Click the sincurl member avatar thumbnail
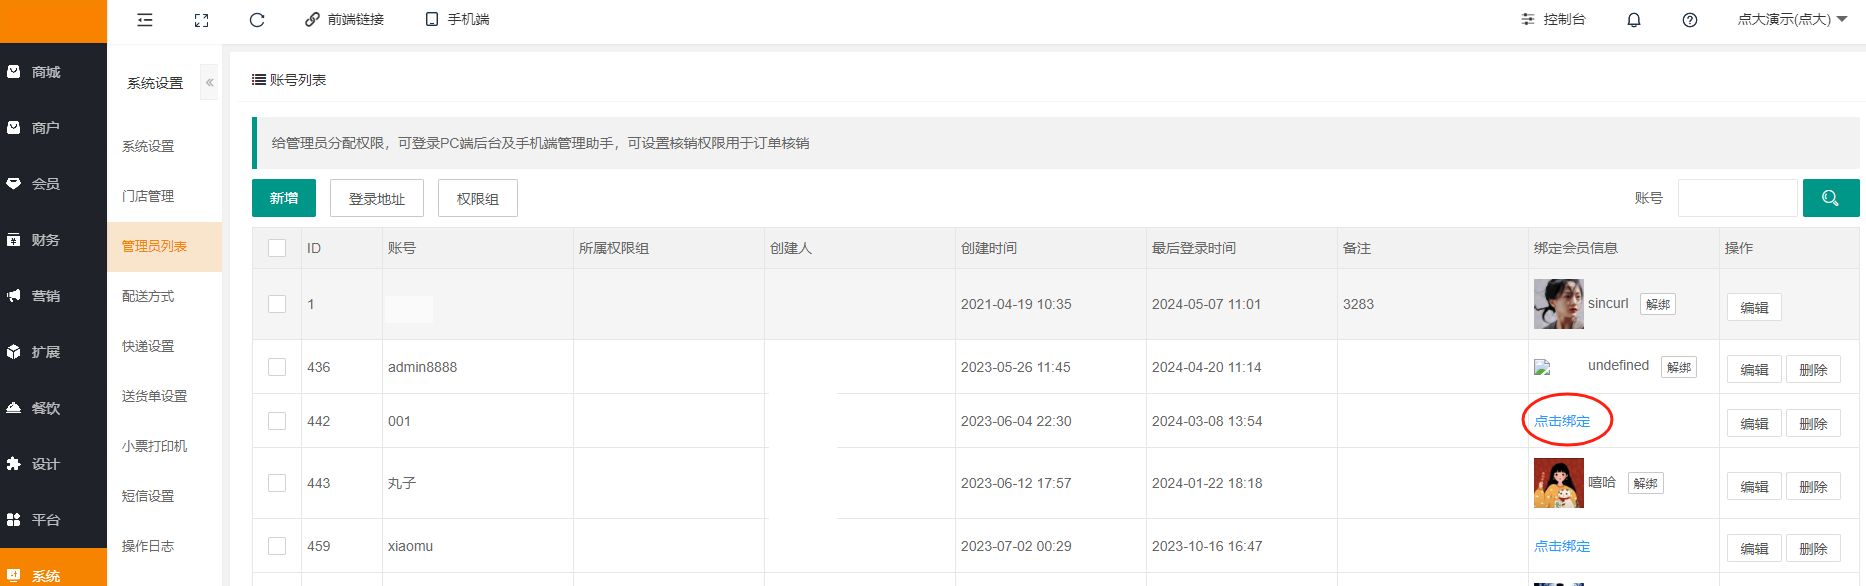 (x=1558, y=304)
